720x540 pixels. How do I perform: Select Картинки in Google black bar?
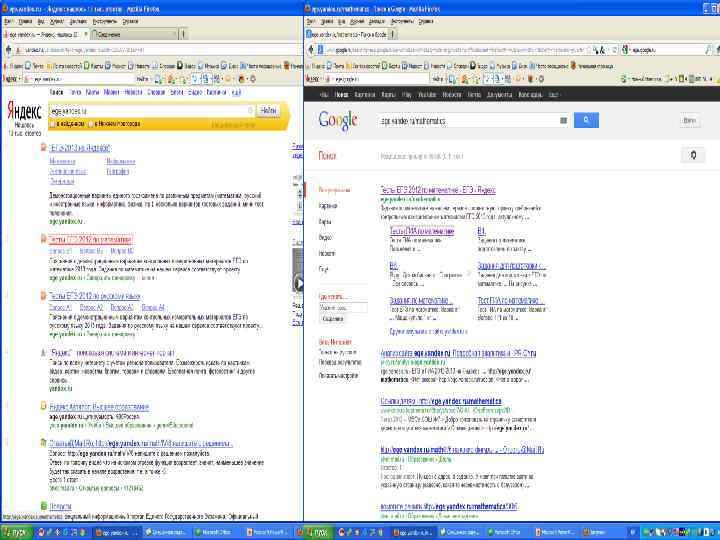(365, 95)
